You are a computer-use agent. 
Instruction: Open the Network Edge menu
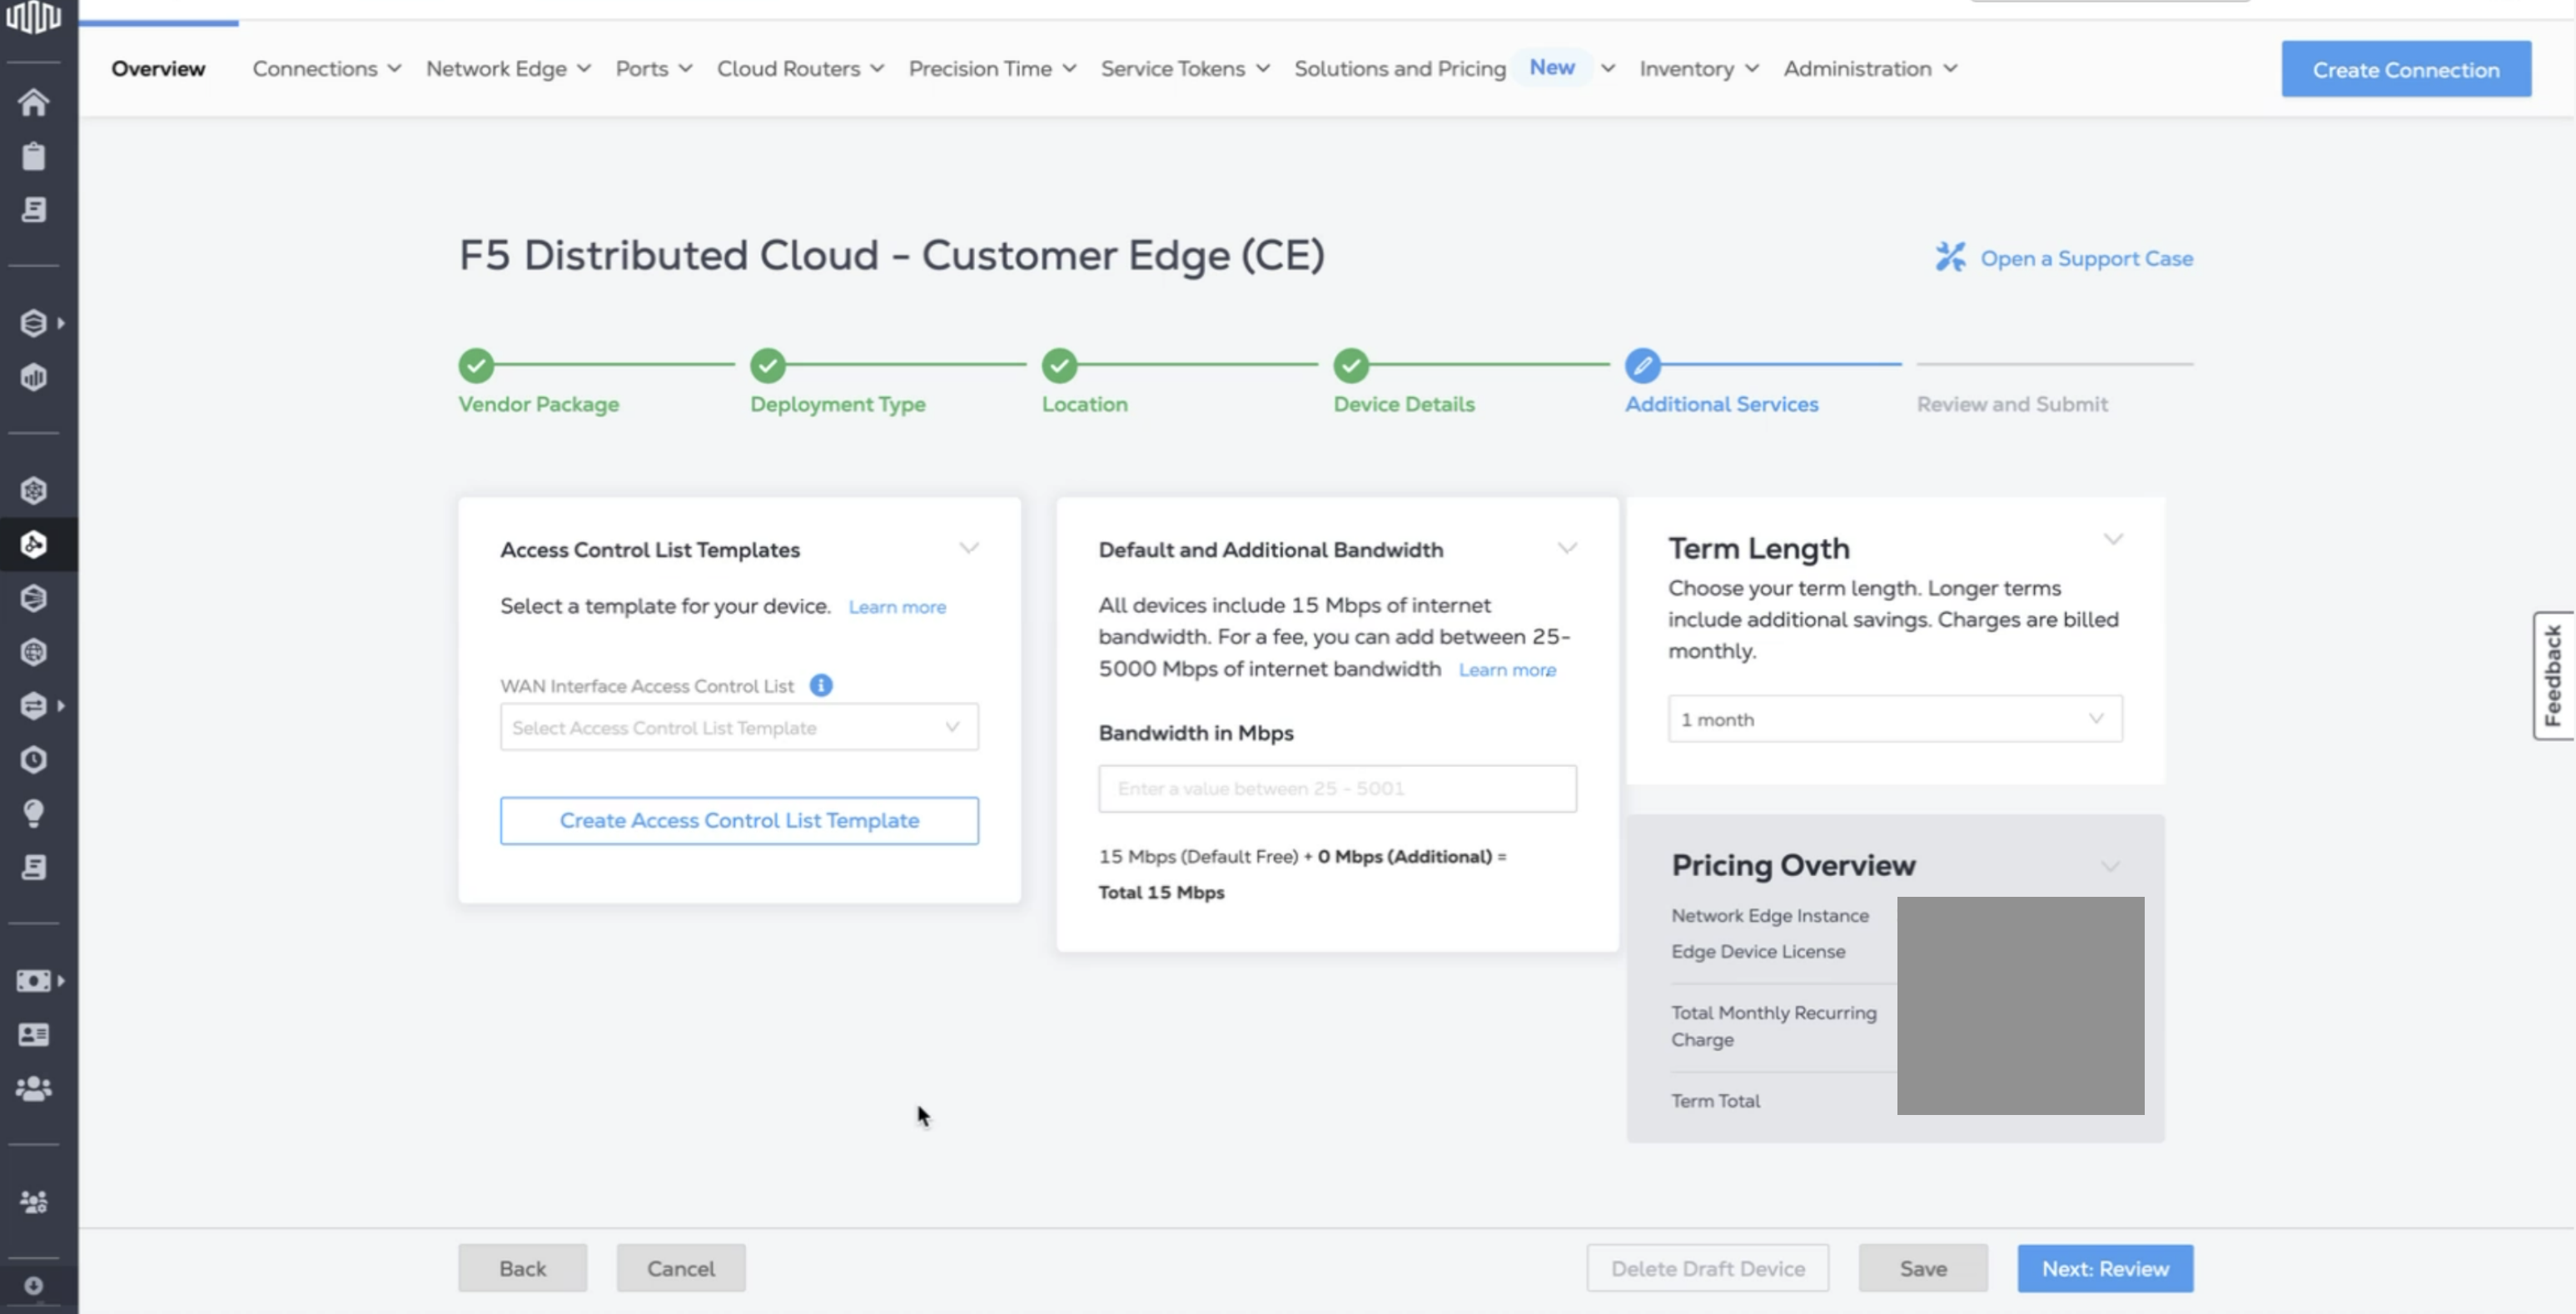point(508,69)
